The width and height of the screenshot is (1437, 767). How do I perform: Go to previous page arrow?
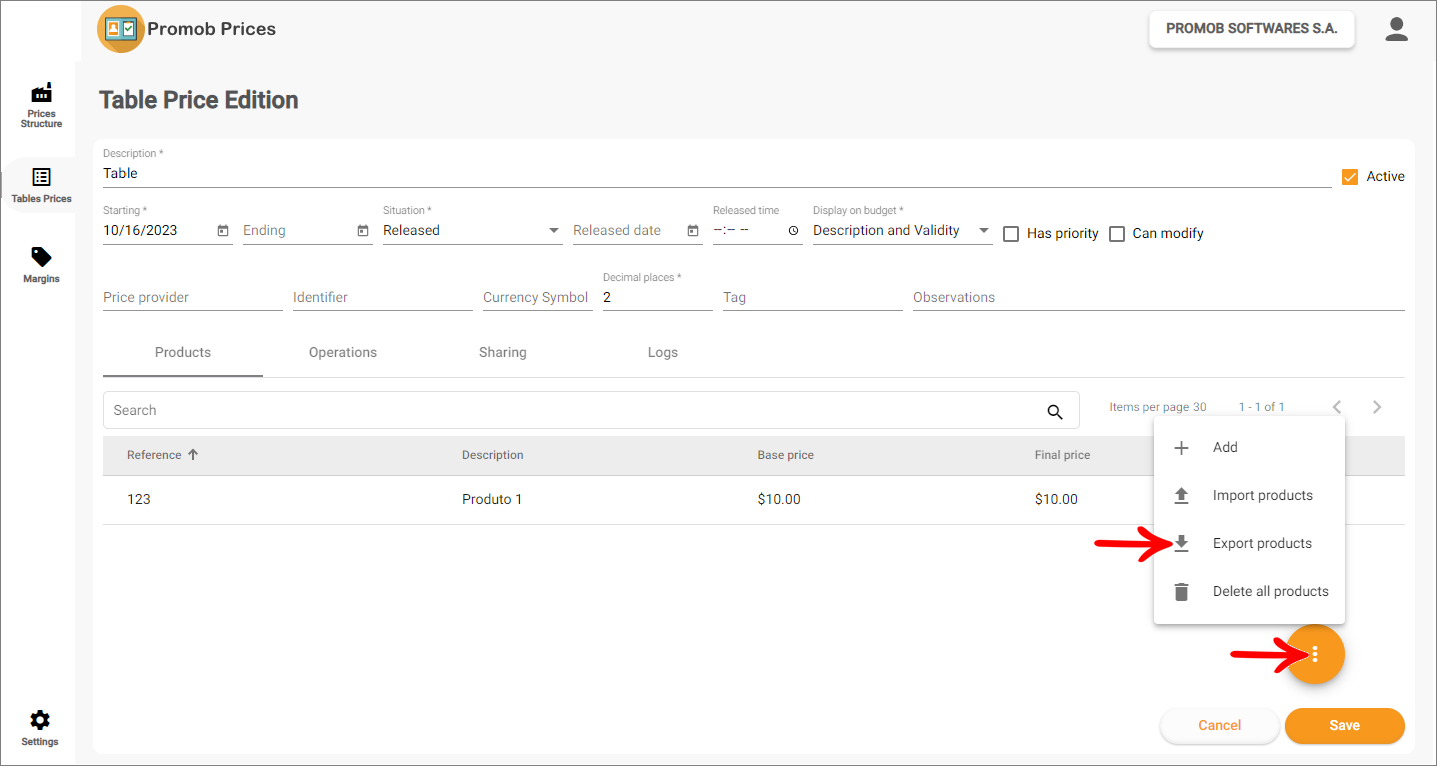[x=1337, y=407]
